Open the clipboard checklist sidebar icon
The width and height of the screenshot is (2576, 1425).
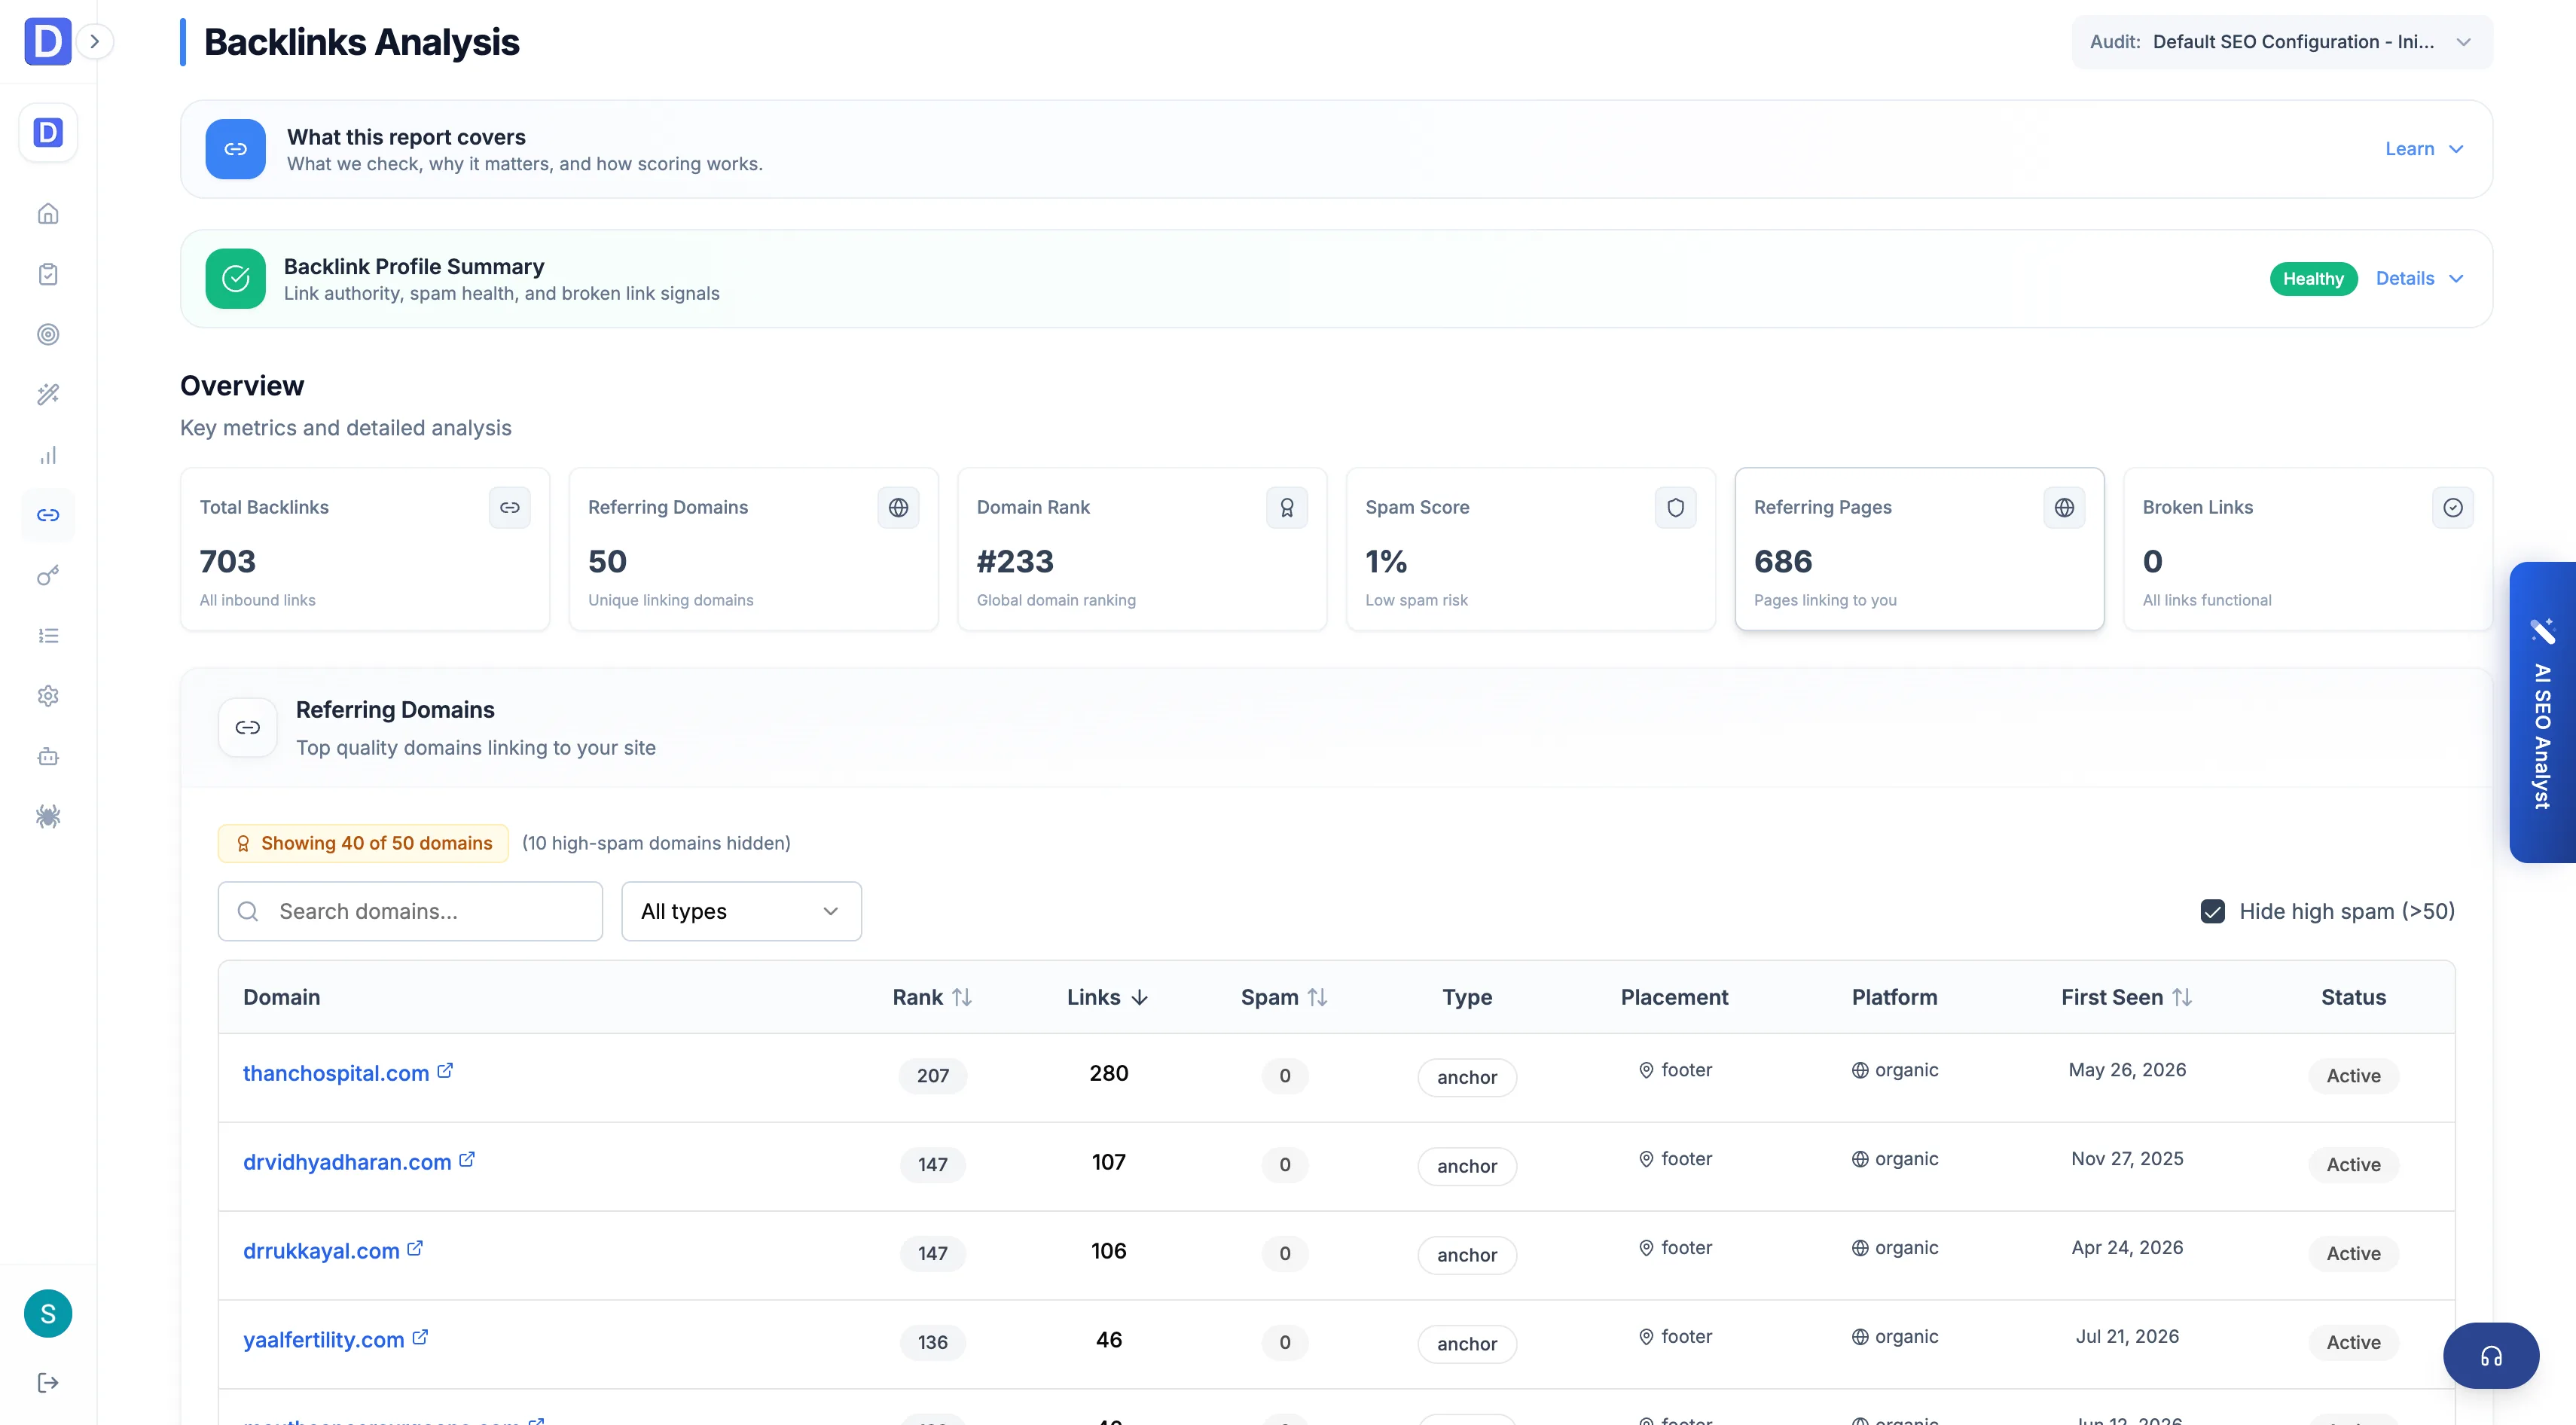pos(48,274)
